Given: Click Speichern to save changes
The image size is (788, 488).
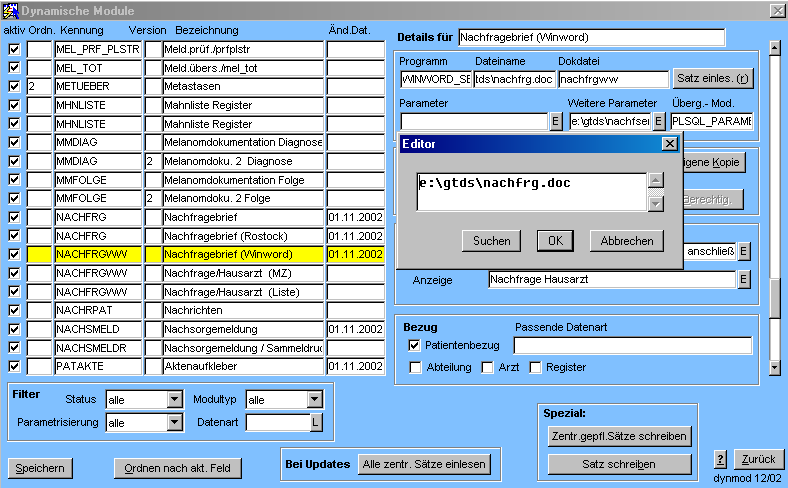Looking at the screenshot, I should coord(40,468).
